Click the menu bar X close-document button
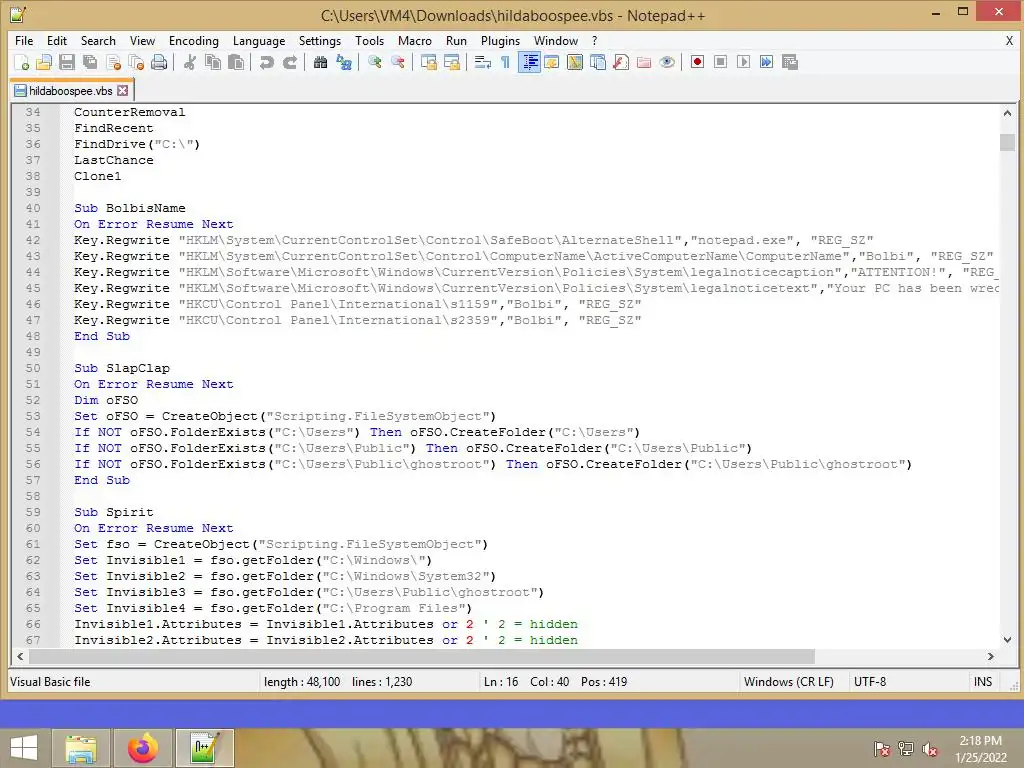This screenshot has width=1024, height=768. point(1009,40)
